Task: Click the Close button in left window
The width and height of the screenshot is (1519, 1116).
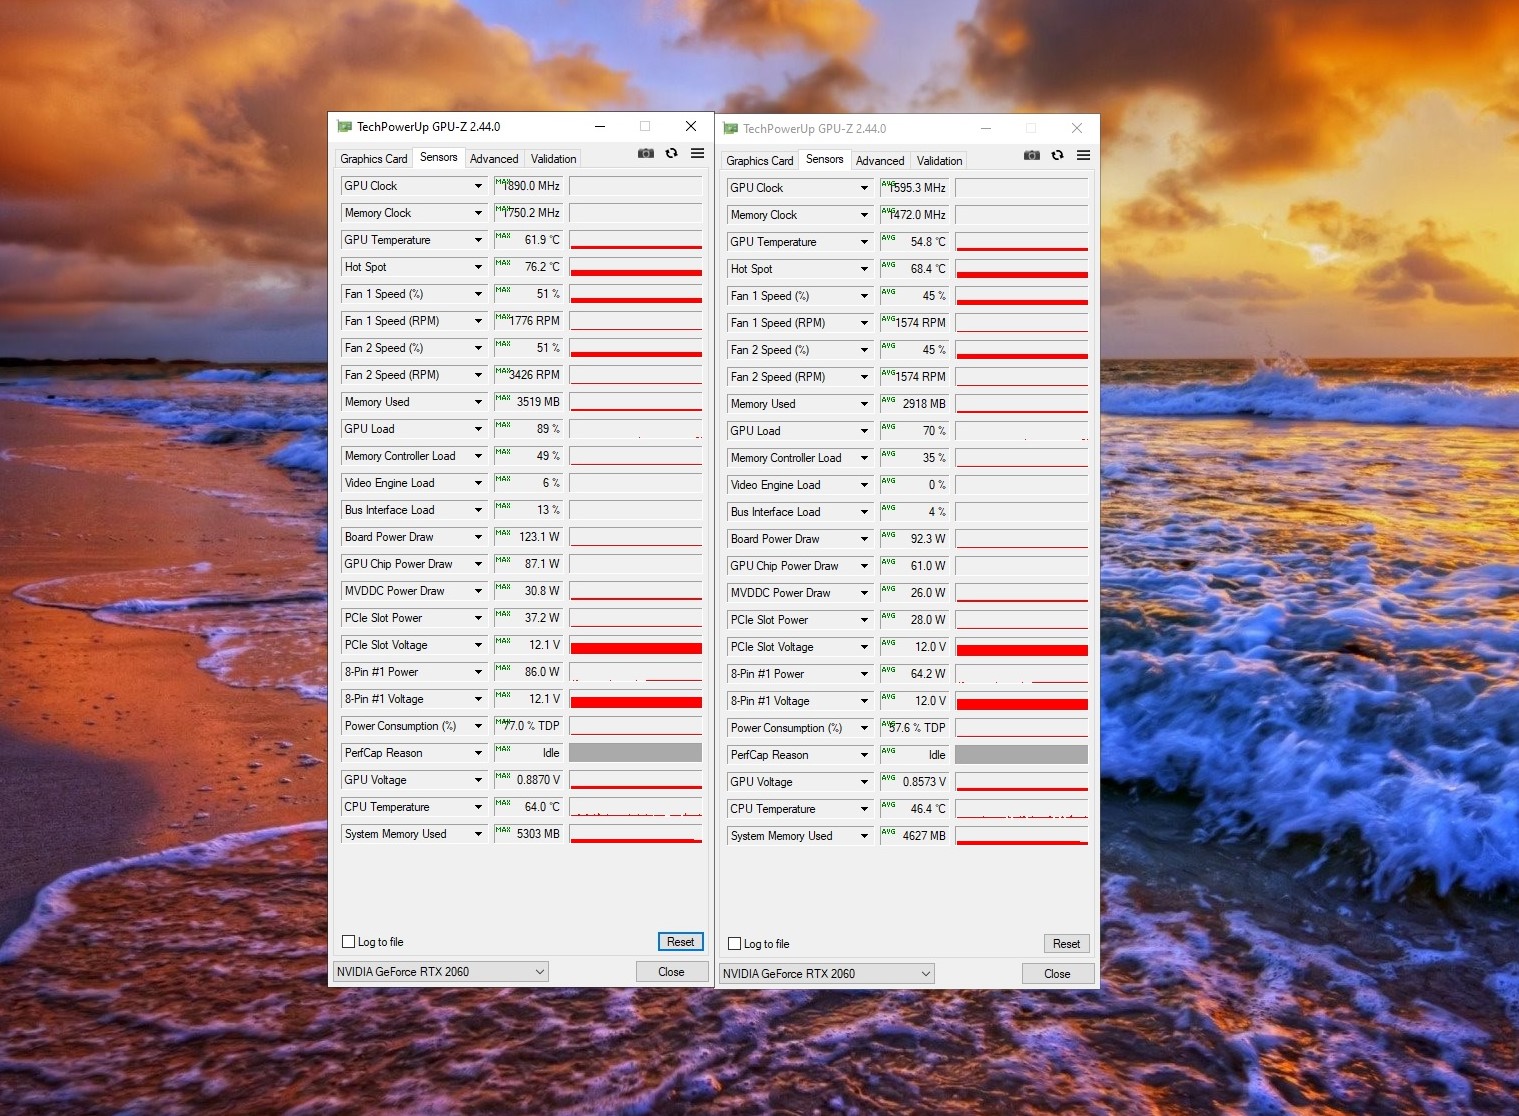Action: coord(671,972)
